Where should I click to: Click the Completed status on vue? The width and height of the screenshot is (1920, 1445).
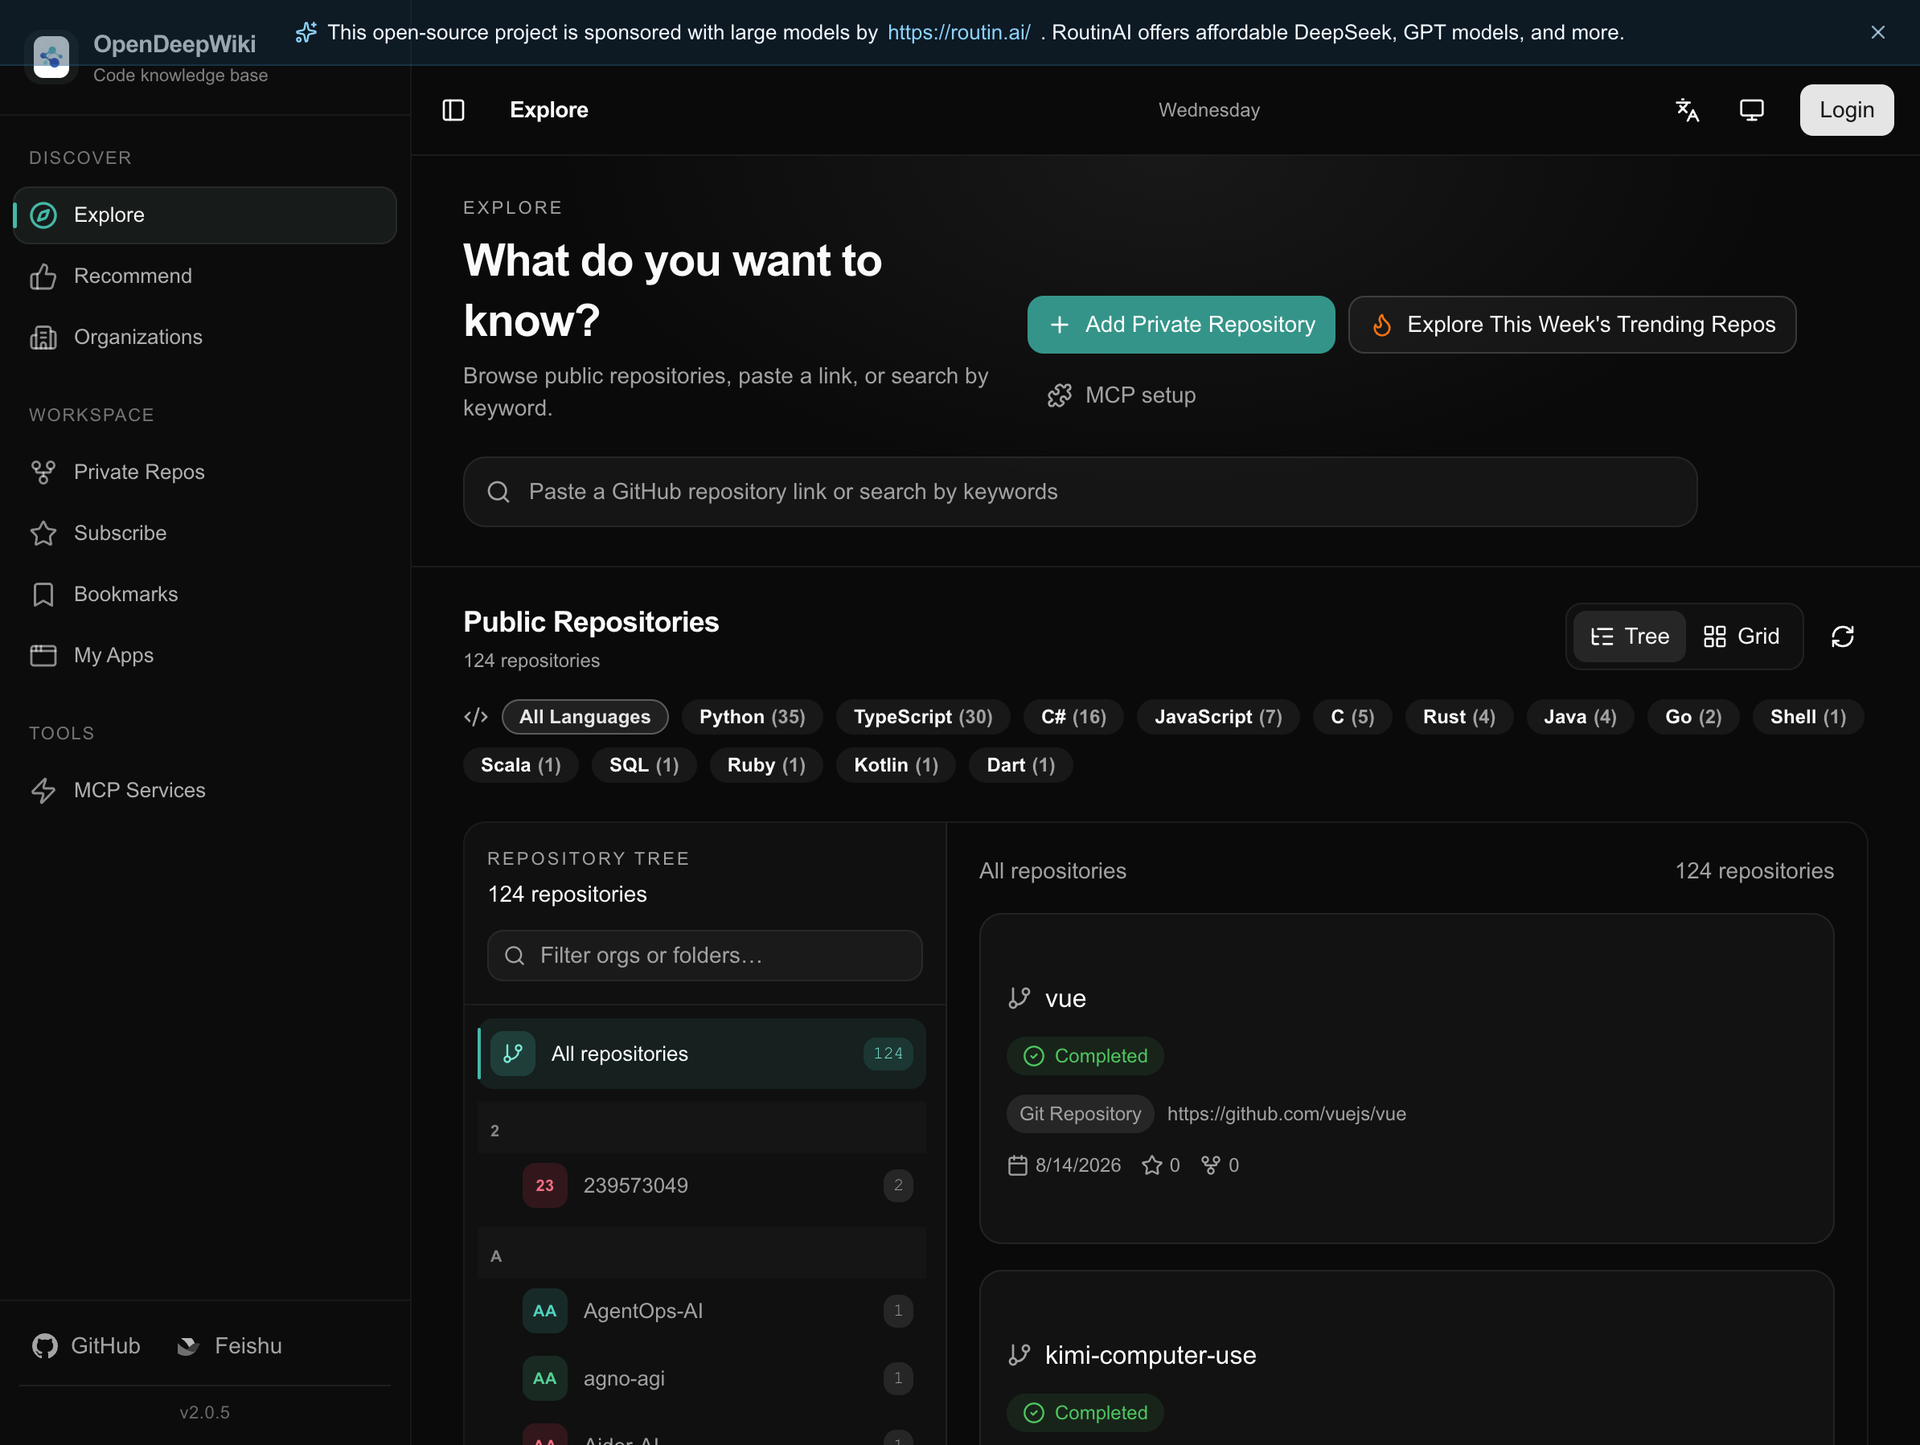click(1085, 1056)
